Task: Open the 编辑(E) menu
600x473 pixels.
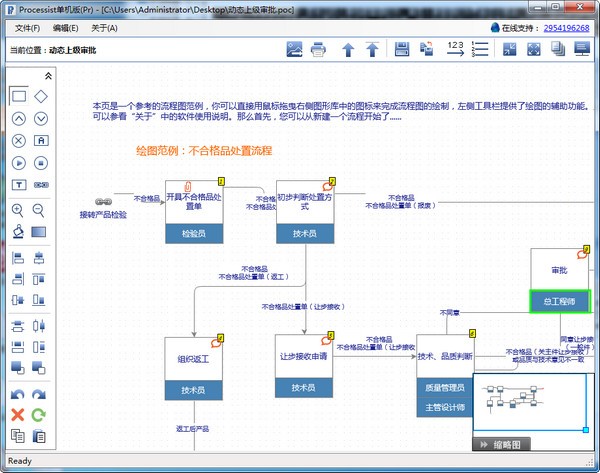Action: point(66,28)
